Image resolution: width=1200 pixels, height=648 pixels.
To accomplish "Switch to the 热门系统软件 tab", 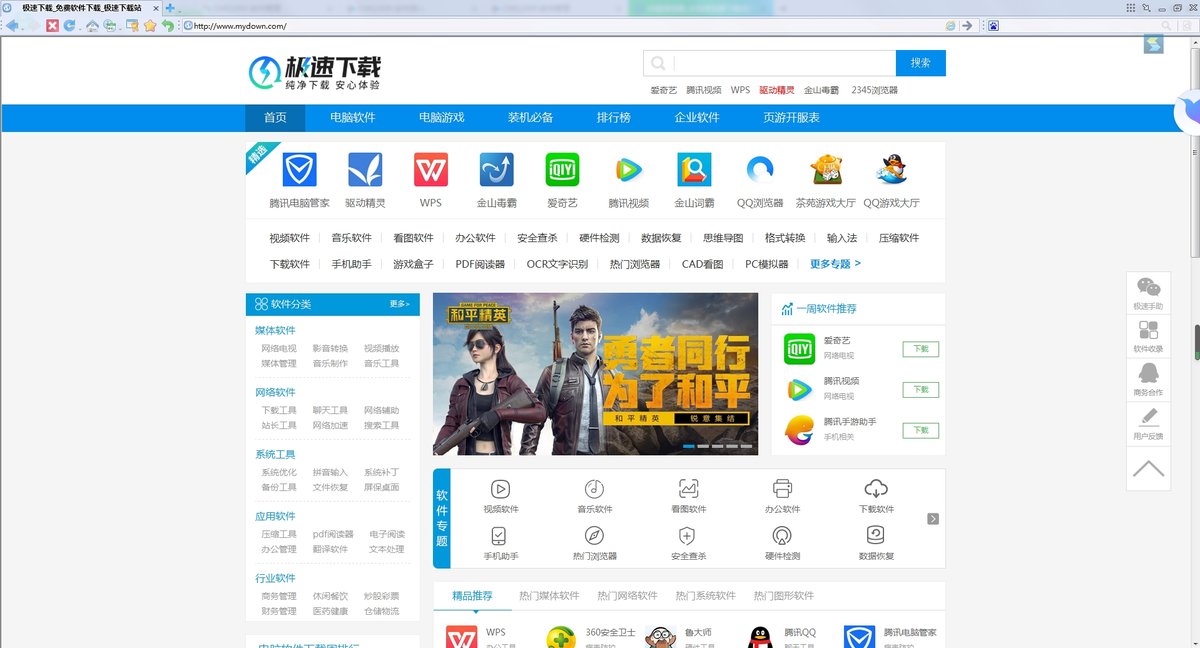I will (705, 596).
